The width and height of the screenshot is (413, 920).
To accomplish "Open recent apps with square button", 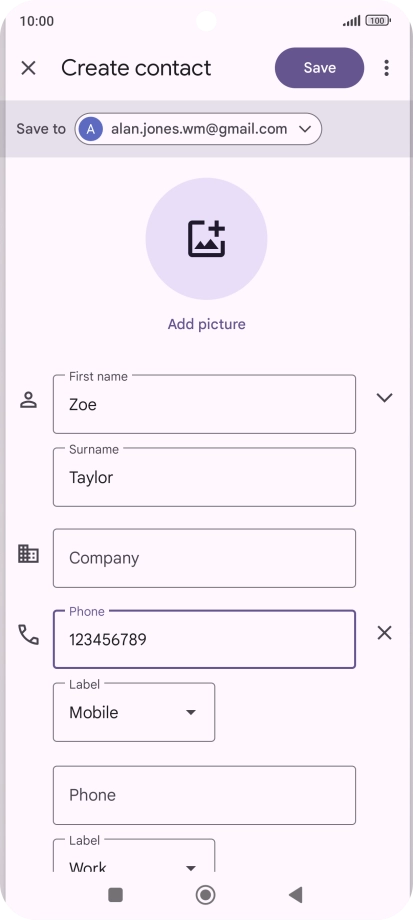I will (116, 895).
